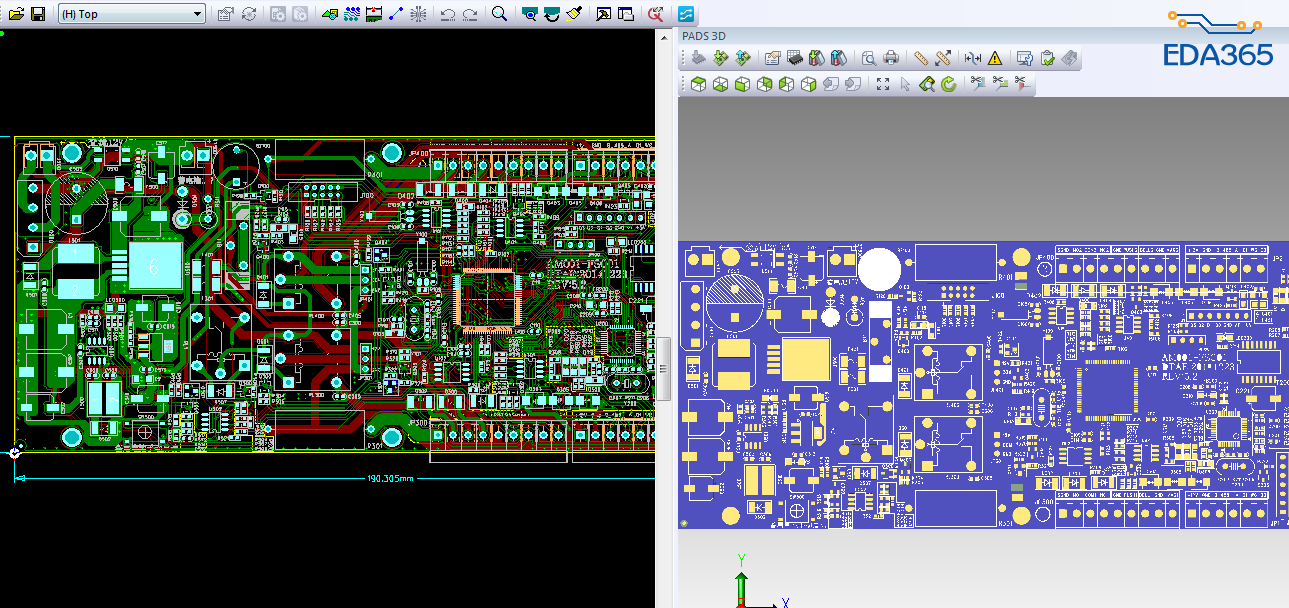Expand the (H) Top layer dropdown
1289x608 pixels.
197,14
